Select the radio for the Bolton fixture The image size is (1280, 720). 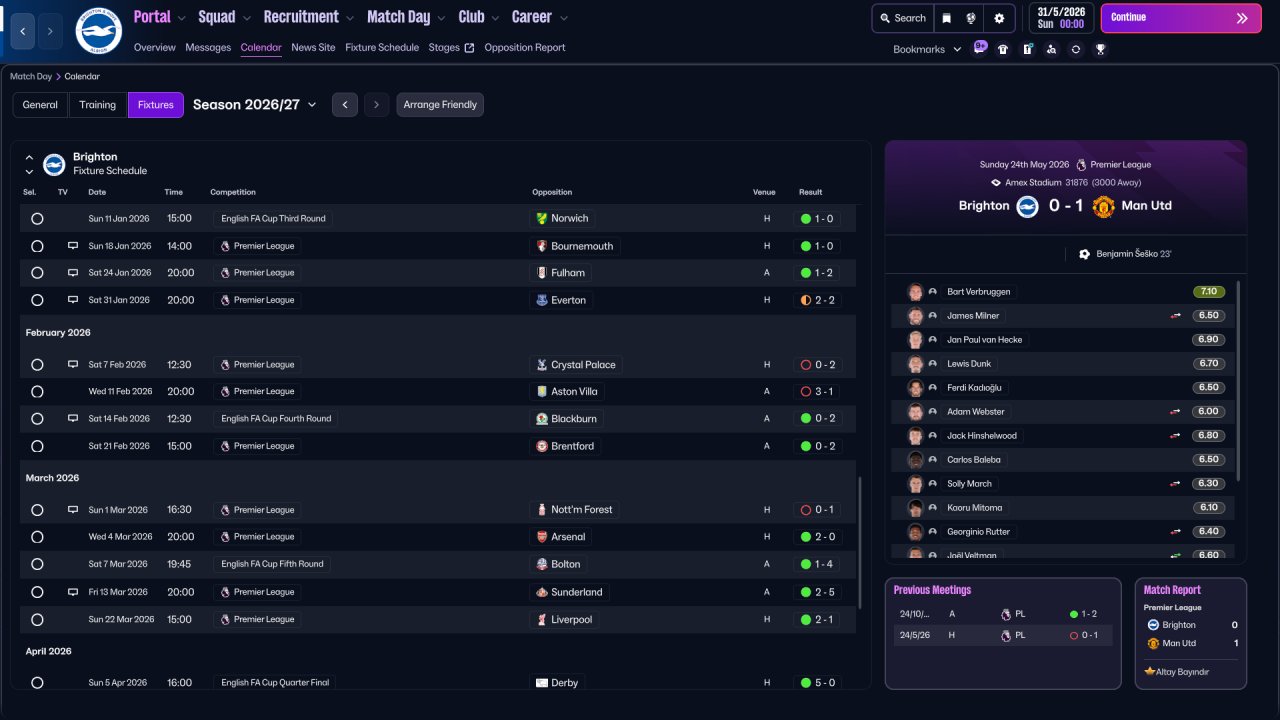tap(37, 564)
